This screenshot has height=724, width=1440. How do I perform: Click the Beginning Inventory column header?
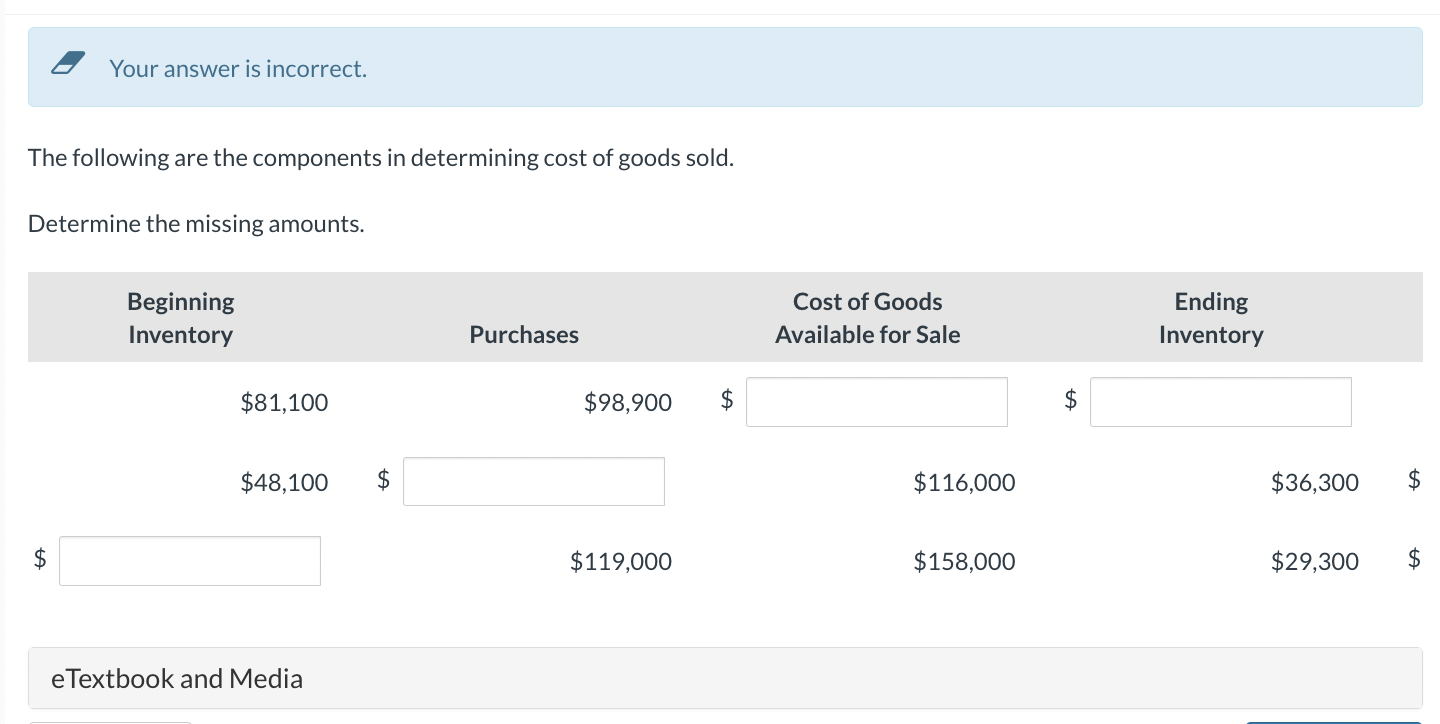(x=180, y=317)
